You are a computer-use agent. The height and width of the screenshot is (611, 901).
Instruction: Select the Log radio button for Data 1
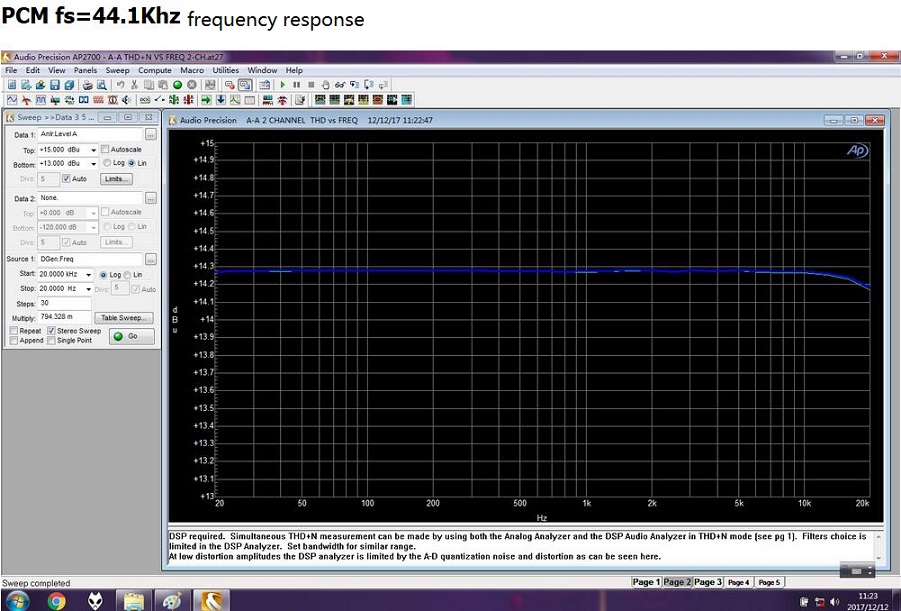[x=106, y=163]
